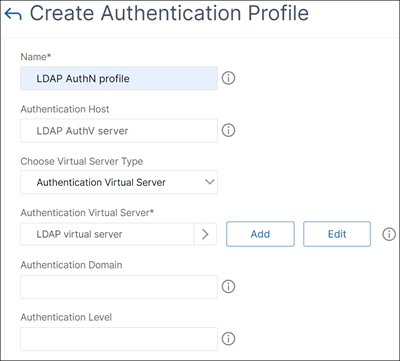
Task: Click the Authentication Domain label text
Action: click(71, 265)
